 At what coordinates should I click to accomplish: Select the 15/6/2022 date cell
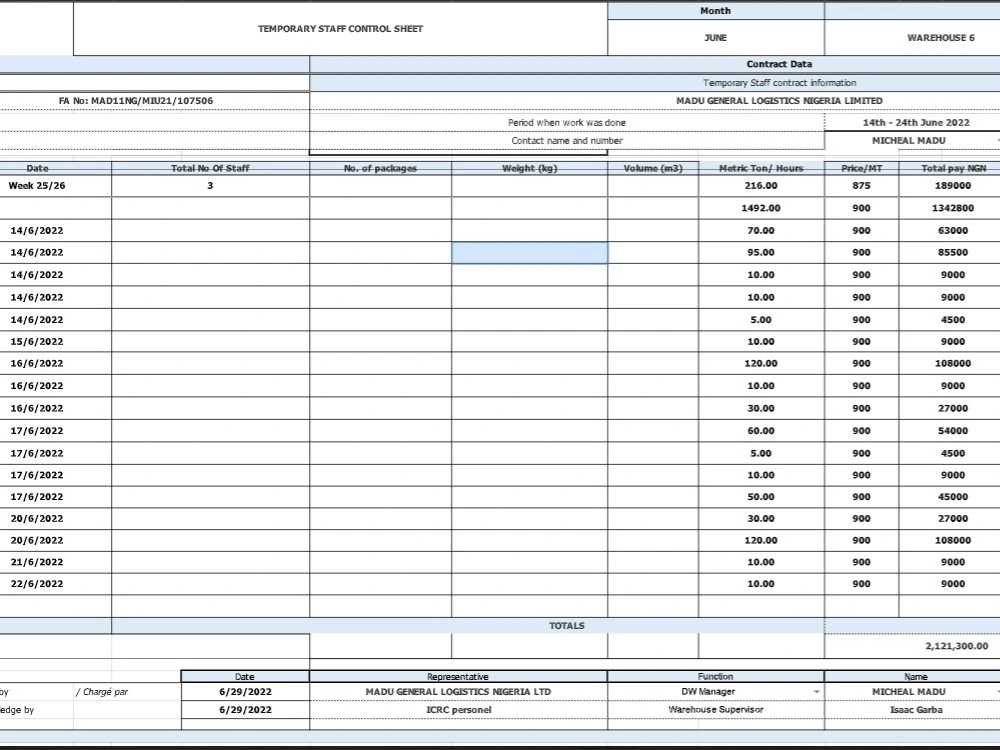pos(55,342)
